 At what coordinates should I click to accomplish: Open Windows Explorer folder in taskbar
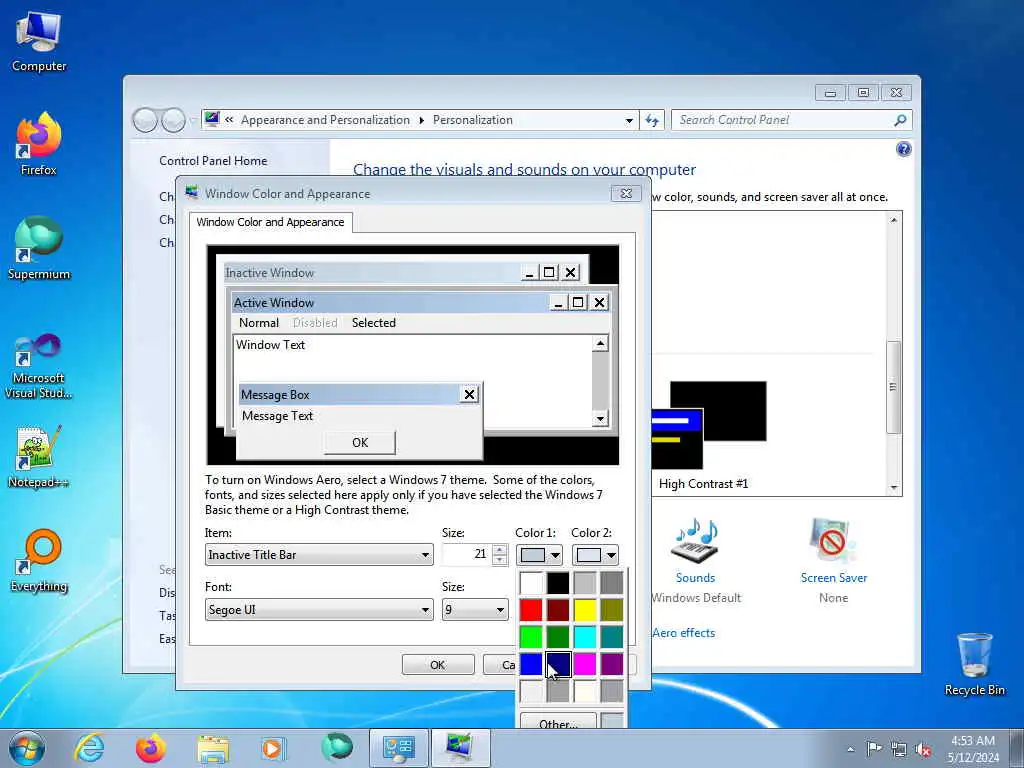pos(213,748)
